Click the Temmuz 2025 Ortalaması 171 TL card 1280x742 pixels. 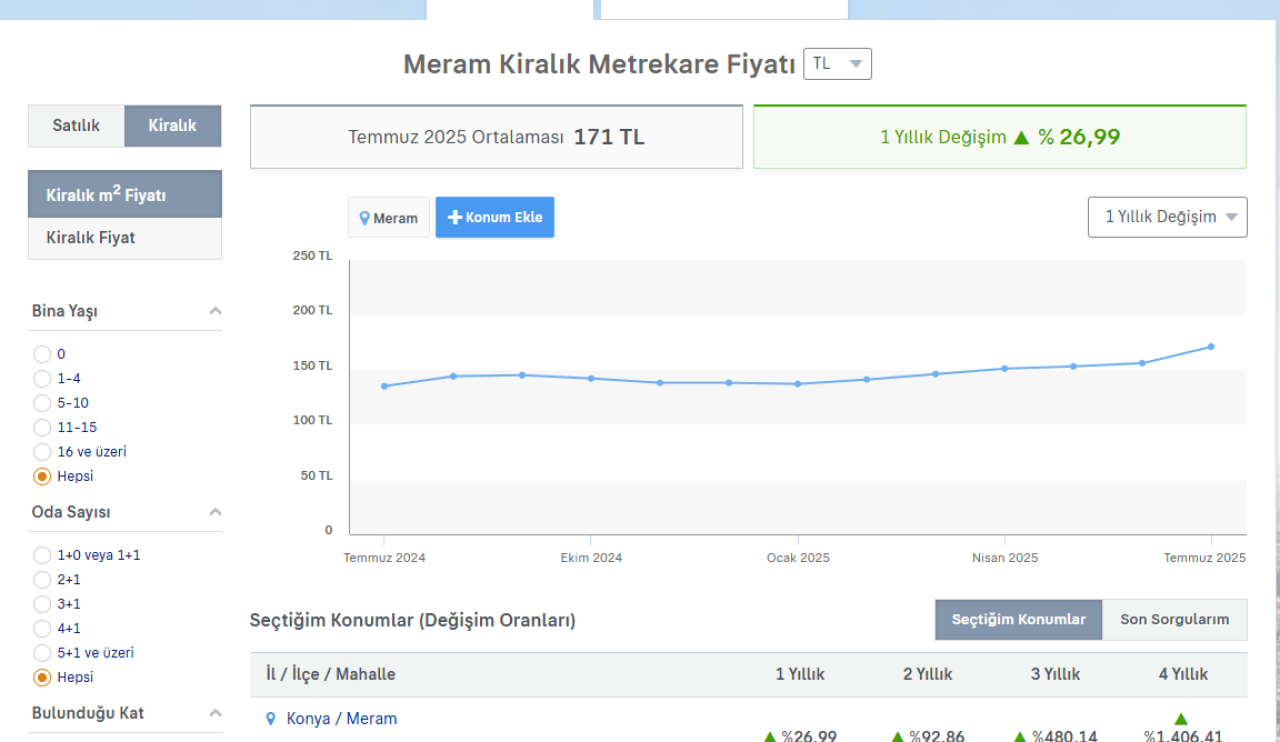click(x=496, y=137)
